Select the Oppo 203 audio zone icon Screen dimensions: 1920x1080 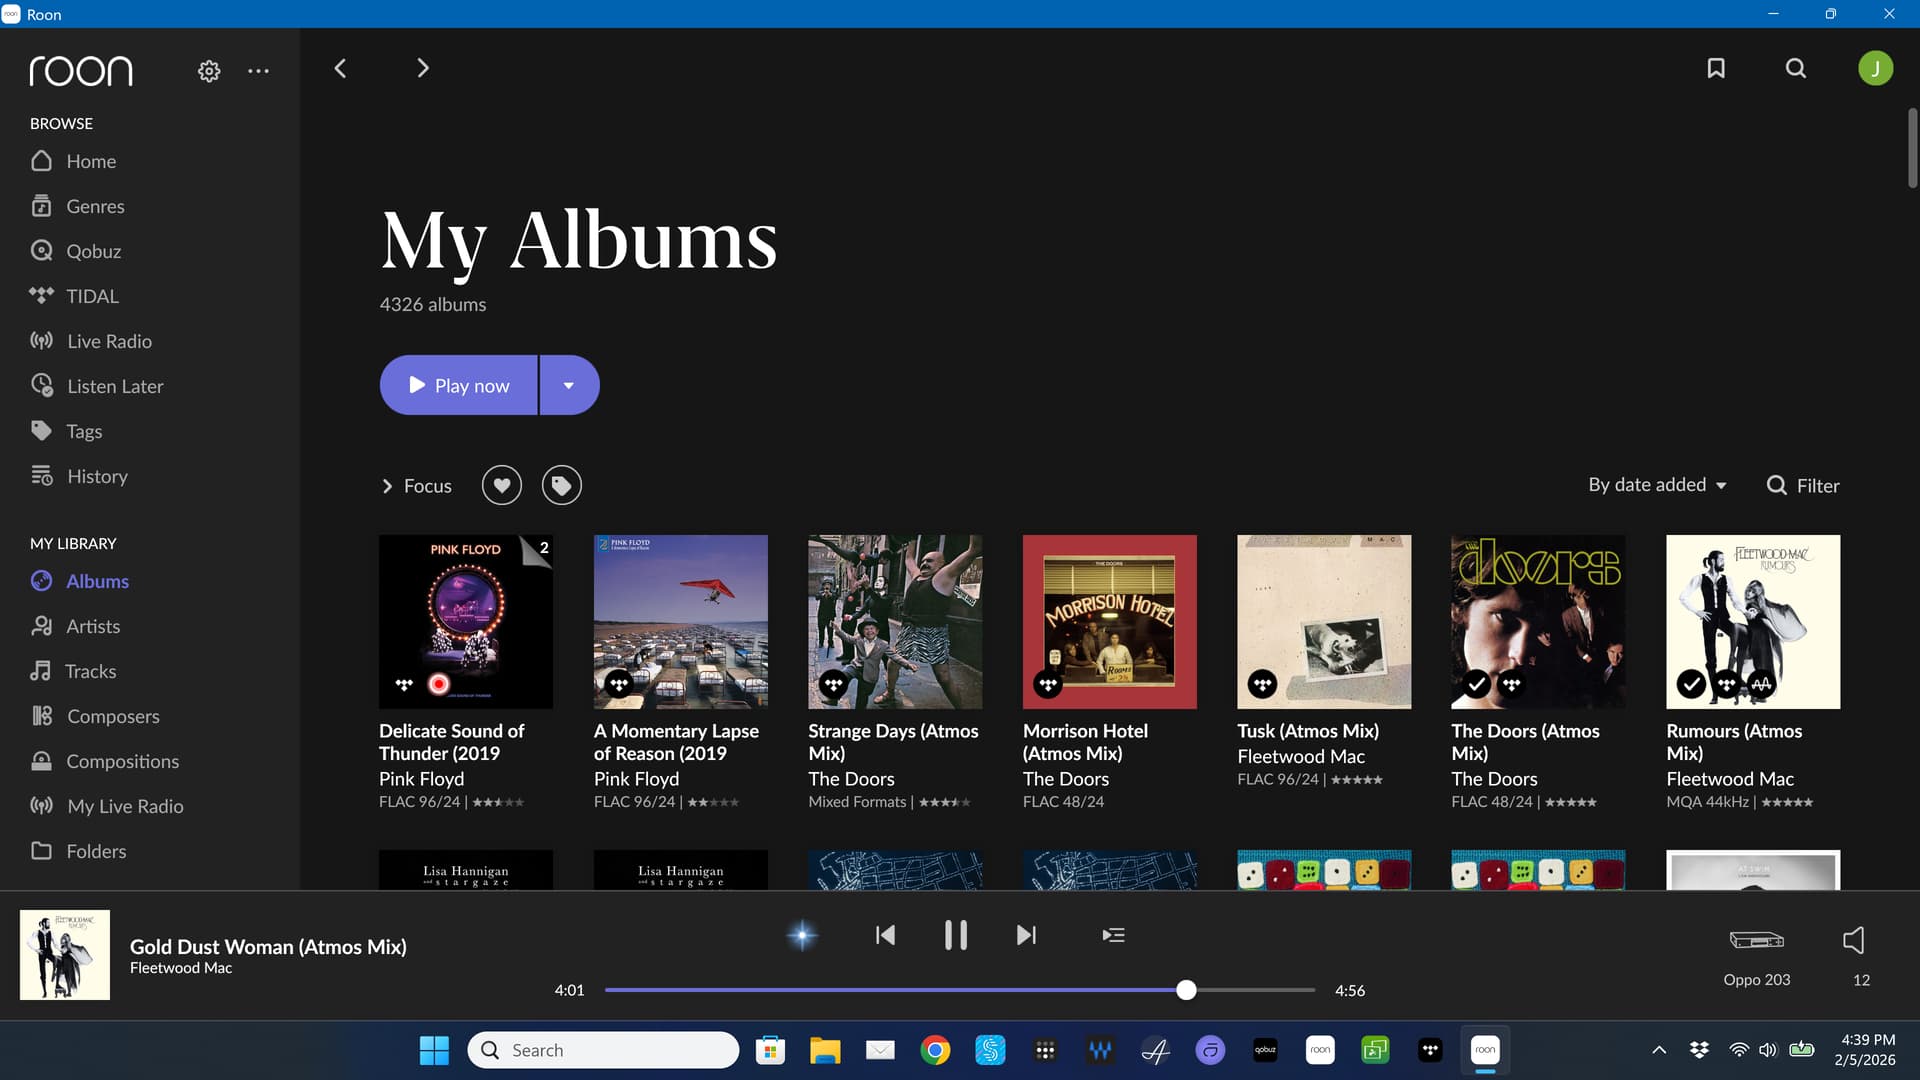coord(1756,939)
